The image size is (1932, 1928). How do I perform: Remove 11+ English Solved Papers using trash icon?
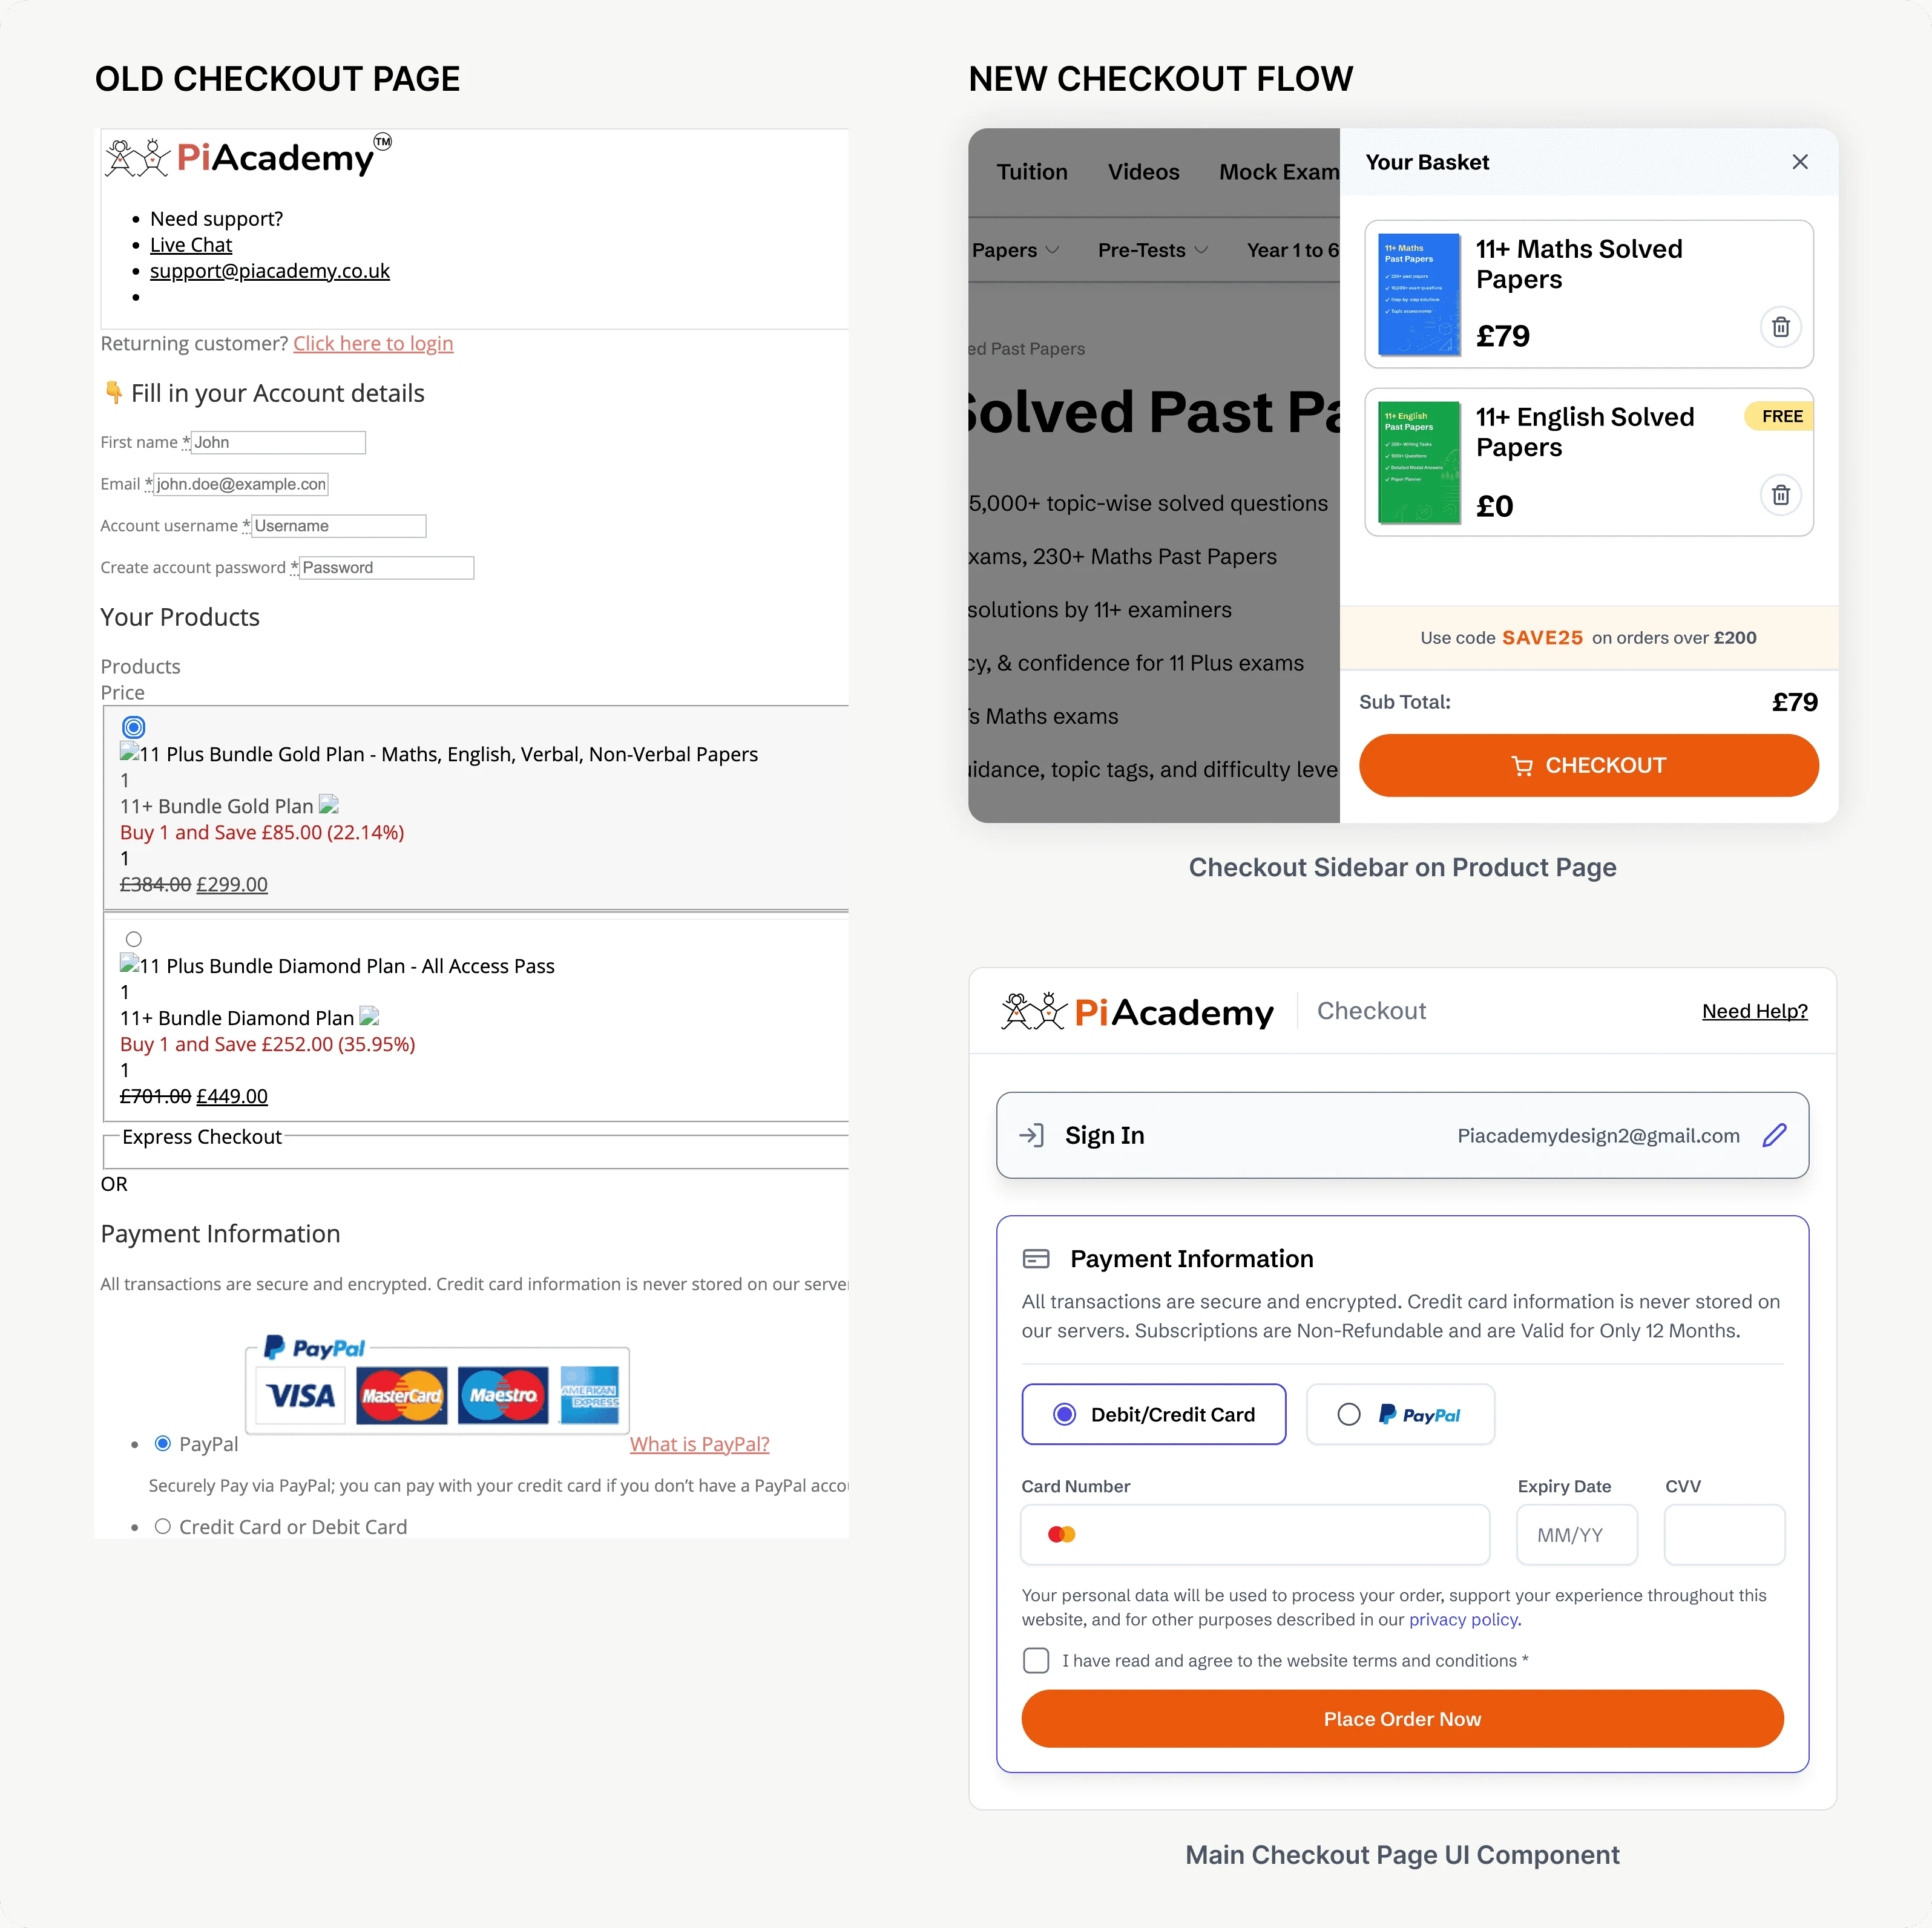pos(1780,495)
